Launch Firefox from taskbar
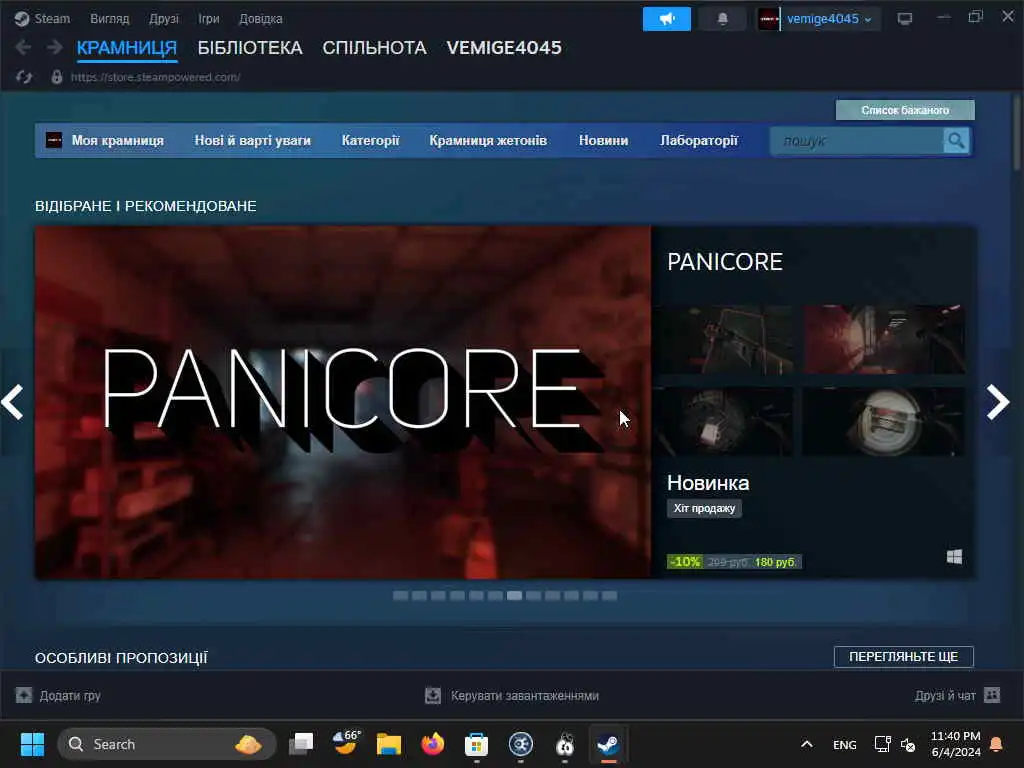Viewport: 1024px width, 768px height. click(x=432, y=744)
